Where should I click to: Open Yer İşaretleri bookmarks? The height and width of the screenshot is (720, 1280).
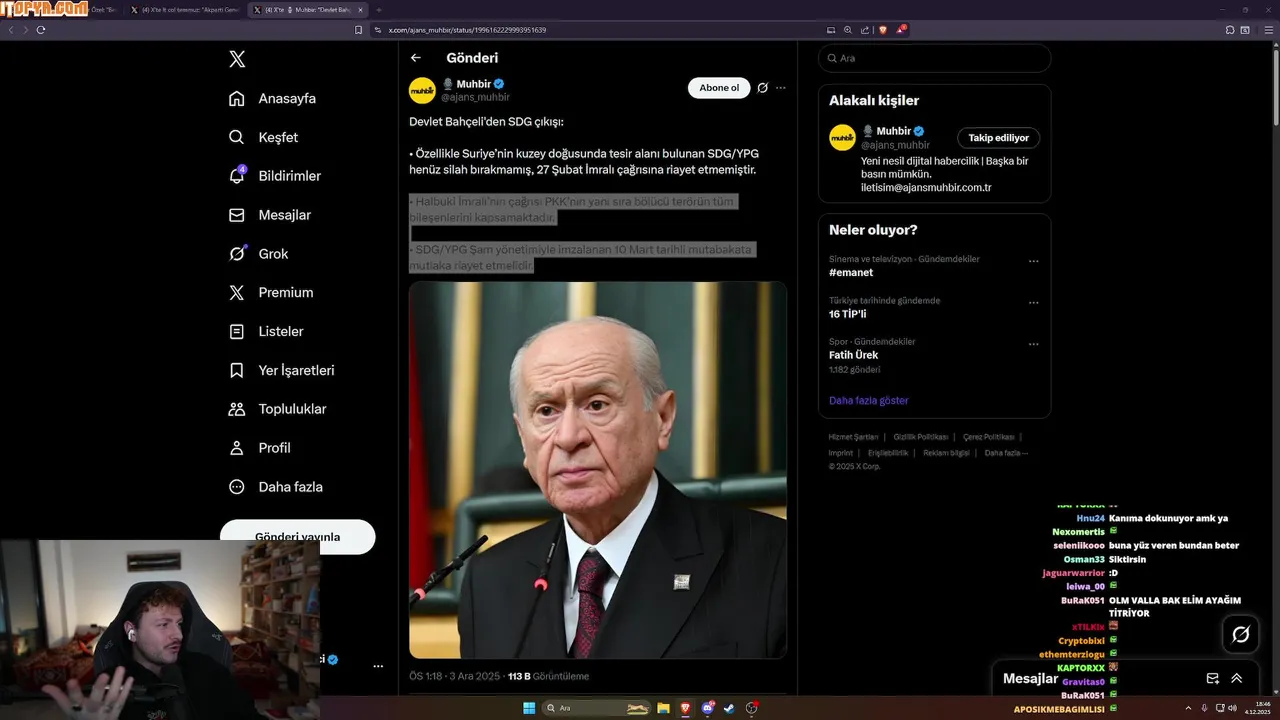click(282, 370)
